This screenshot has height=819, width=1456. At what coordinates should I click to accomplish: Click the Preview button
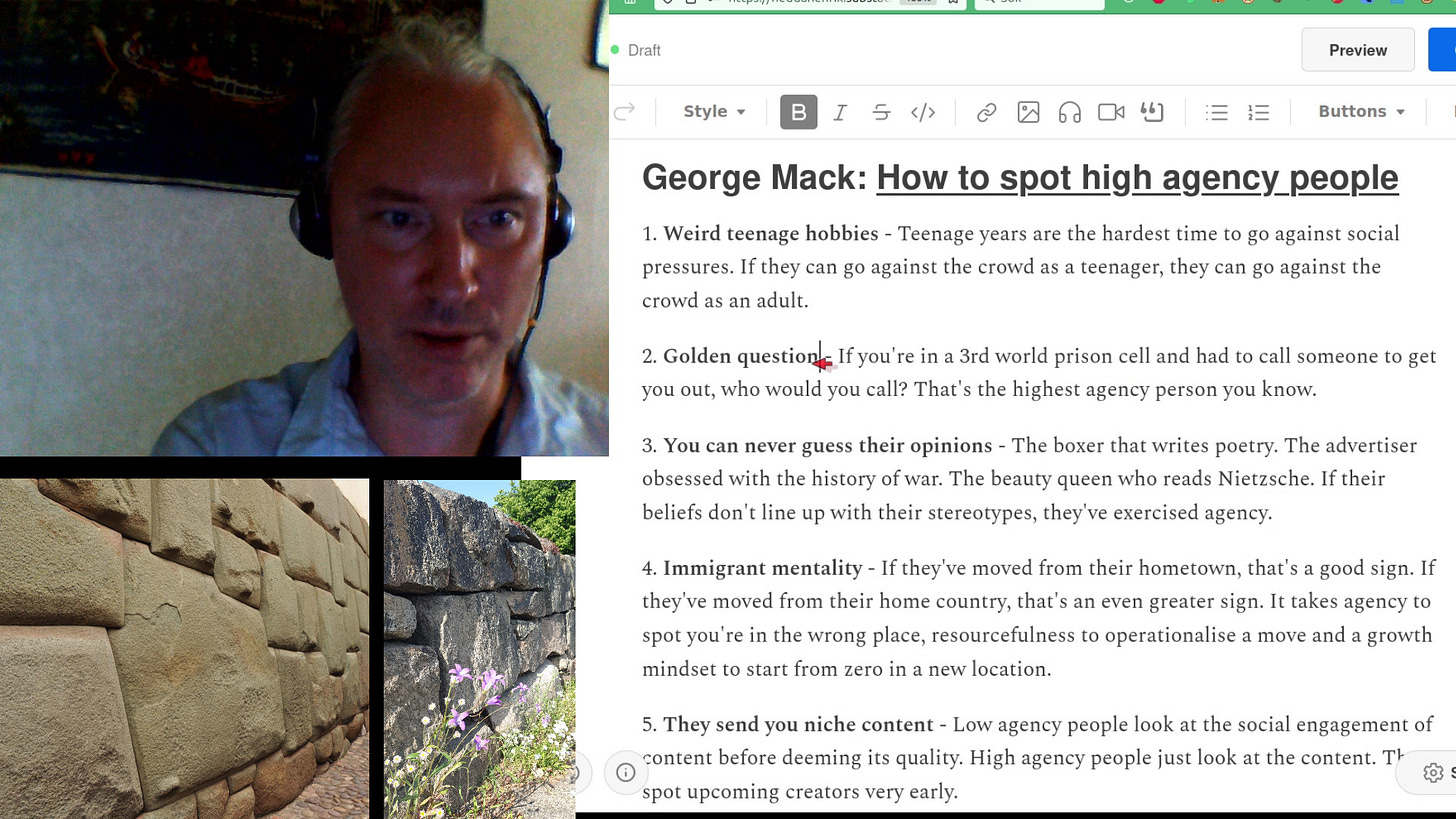tap(1358, 50)
